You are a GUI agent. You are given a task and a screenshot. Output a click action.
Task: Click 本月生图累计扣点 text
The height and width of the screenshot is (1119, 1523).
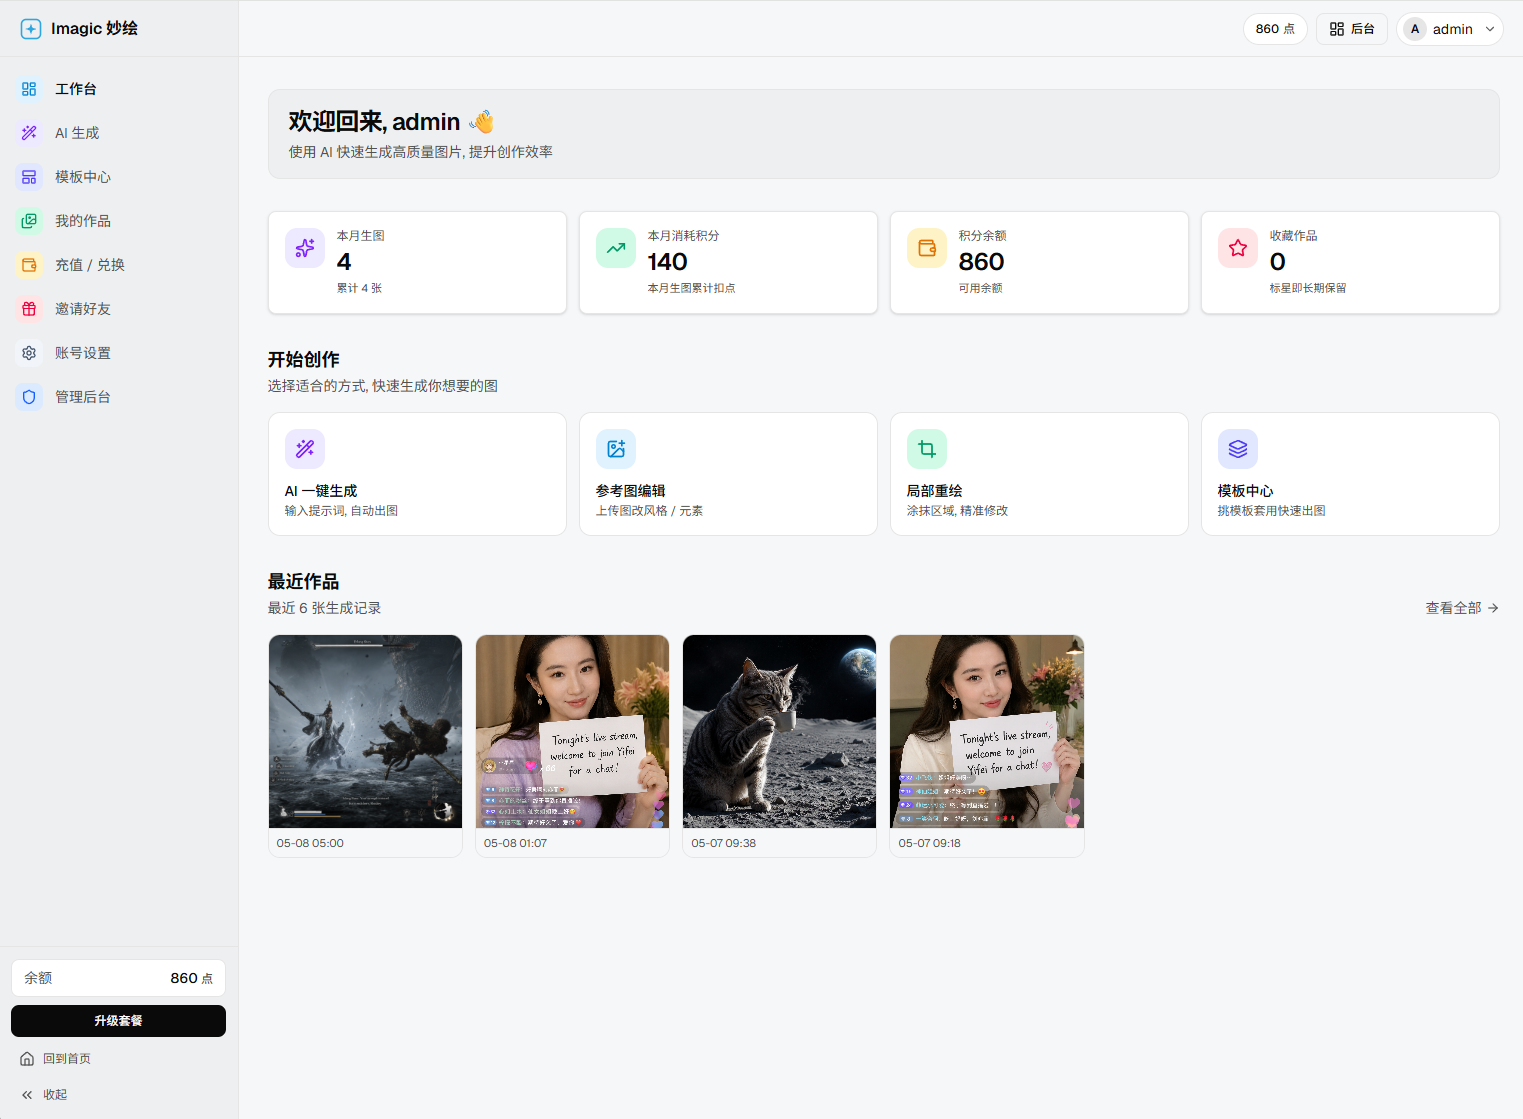coord(691,288)
